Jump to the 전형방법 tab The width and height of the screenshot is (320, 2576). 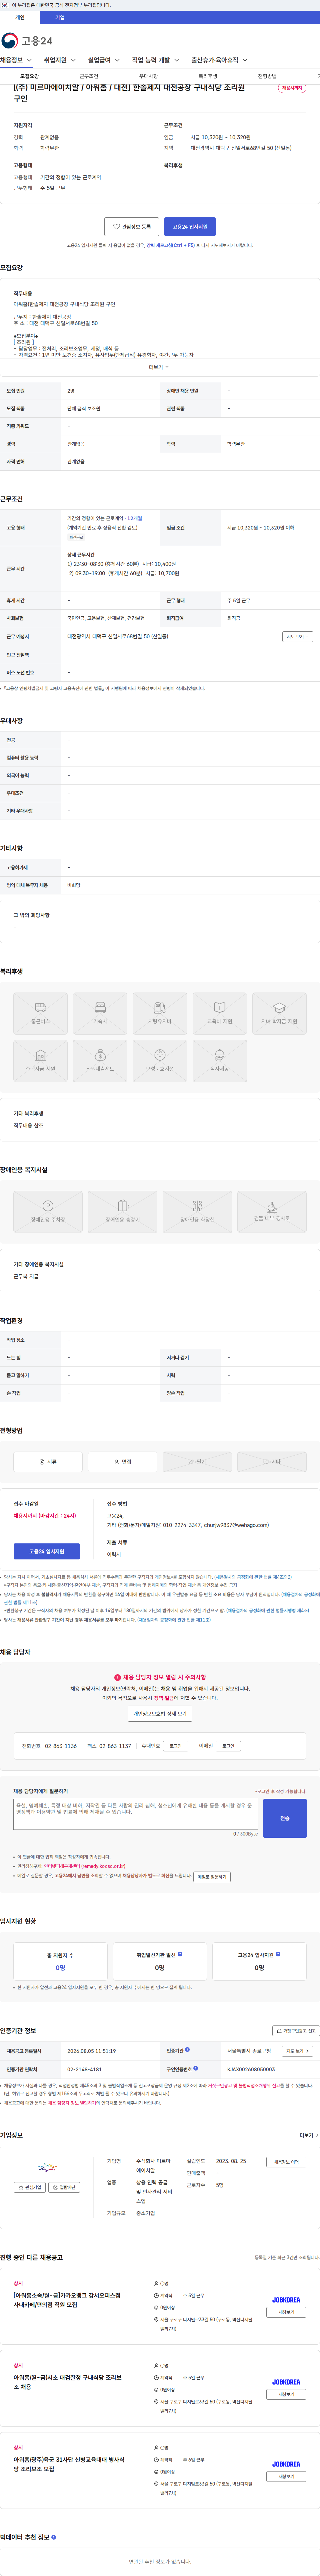pos(267,76)
